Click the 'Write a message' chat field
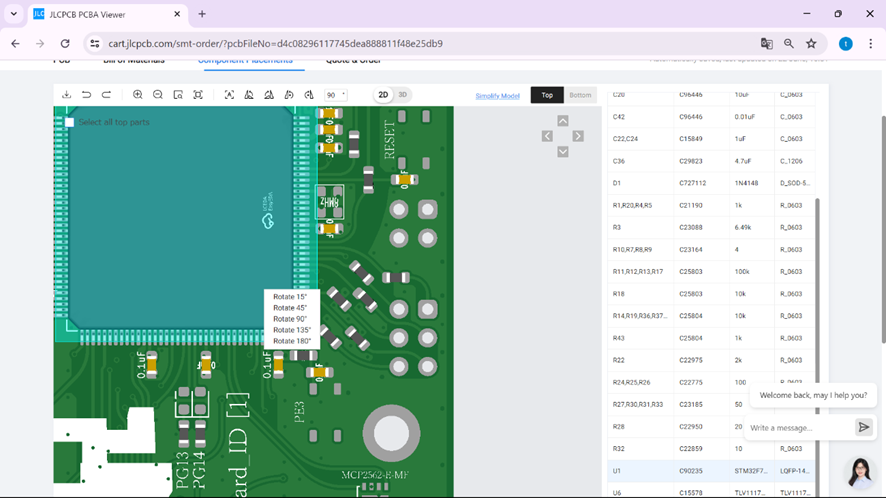Image resolution: width=886 pixels, height=498 pixels. pyautogui.click(x=800, y=428)
